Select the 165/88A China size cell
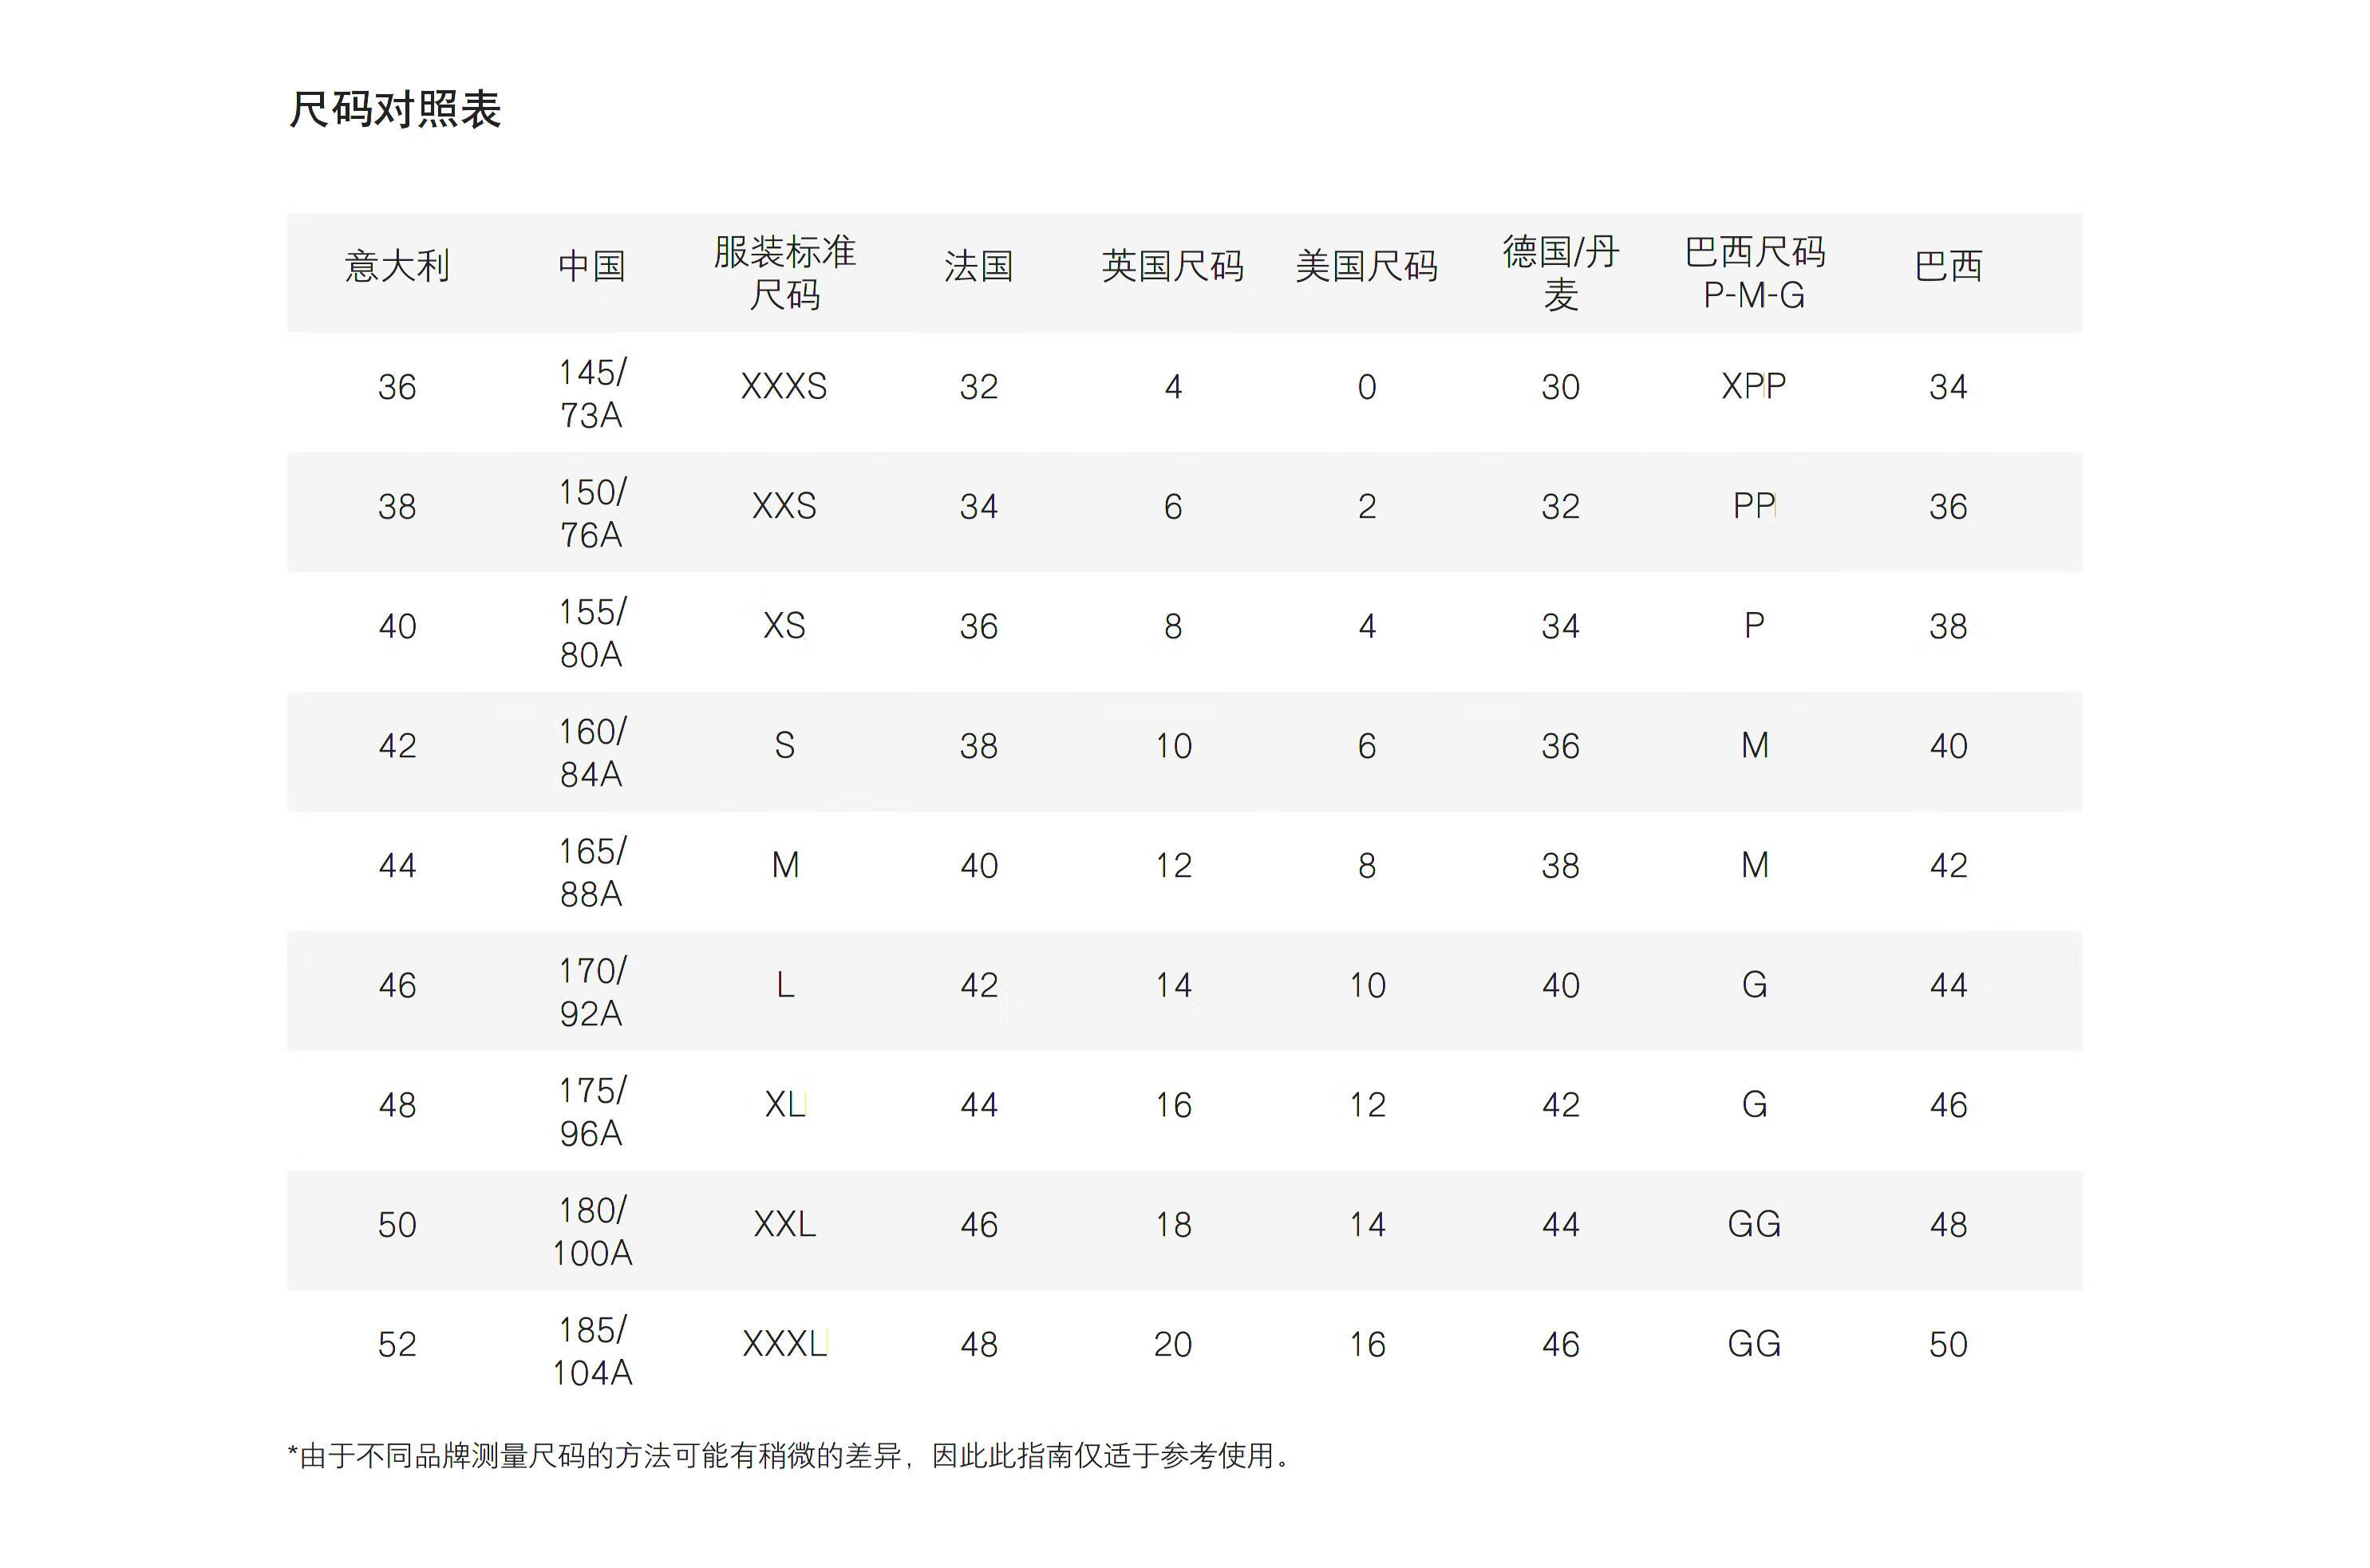 click(591, 872)
